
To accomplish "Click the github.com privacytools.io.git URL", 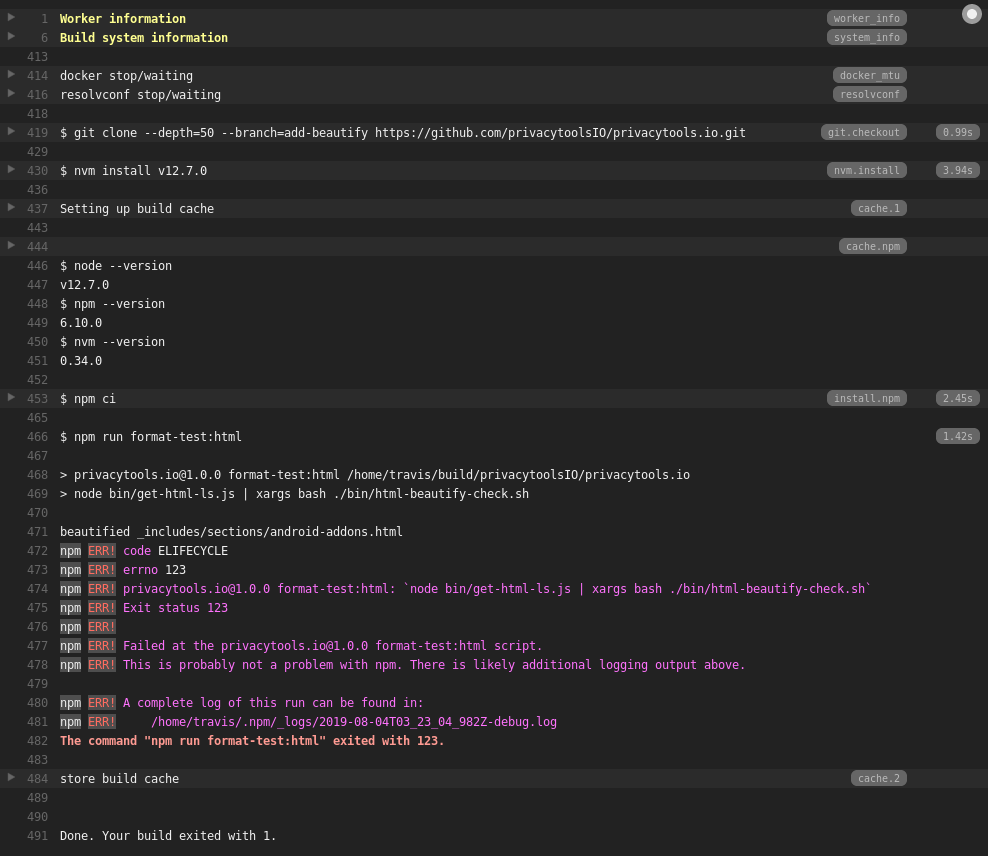I will (x=560, y=133).
